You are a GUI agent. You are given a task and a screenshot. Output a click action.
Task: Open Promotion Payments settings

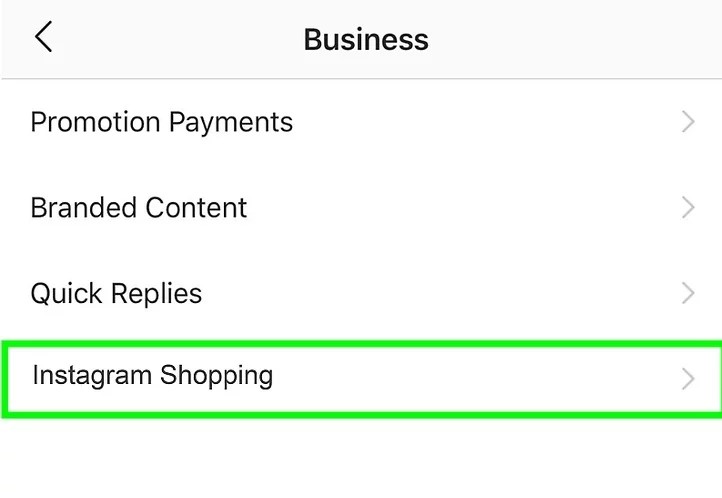[x=161, y=122]
